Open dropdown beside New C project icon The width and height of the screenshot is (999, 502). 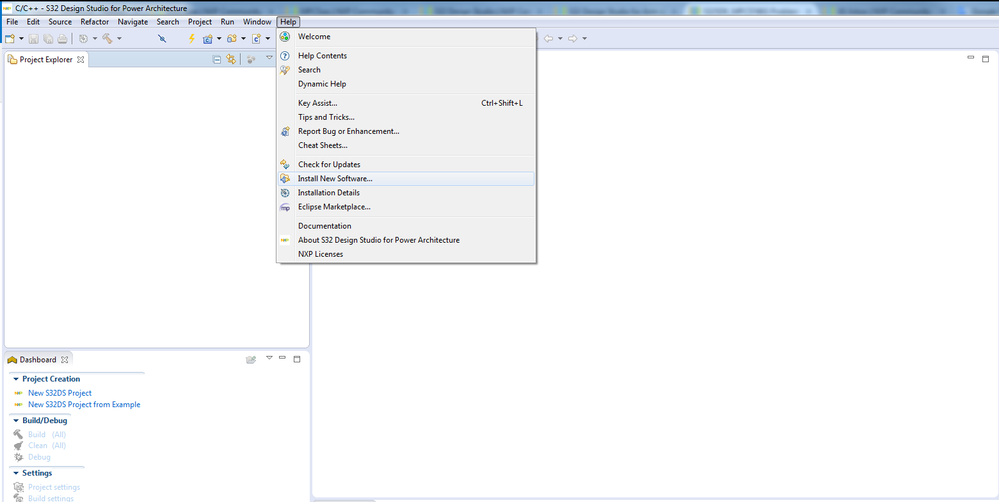[219, 39]
